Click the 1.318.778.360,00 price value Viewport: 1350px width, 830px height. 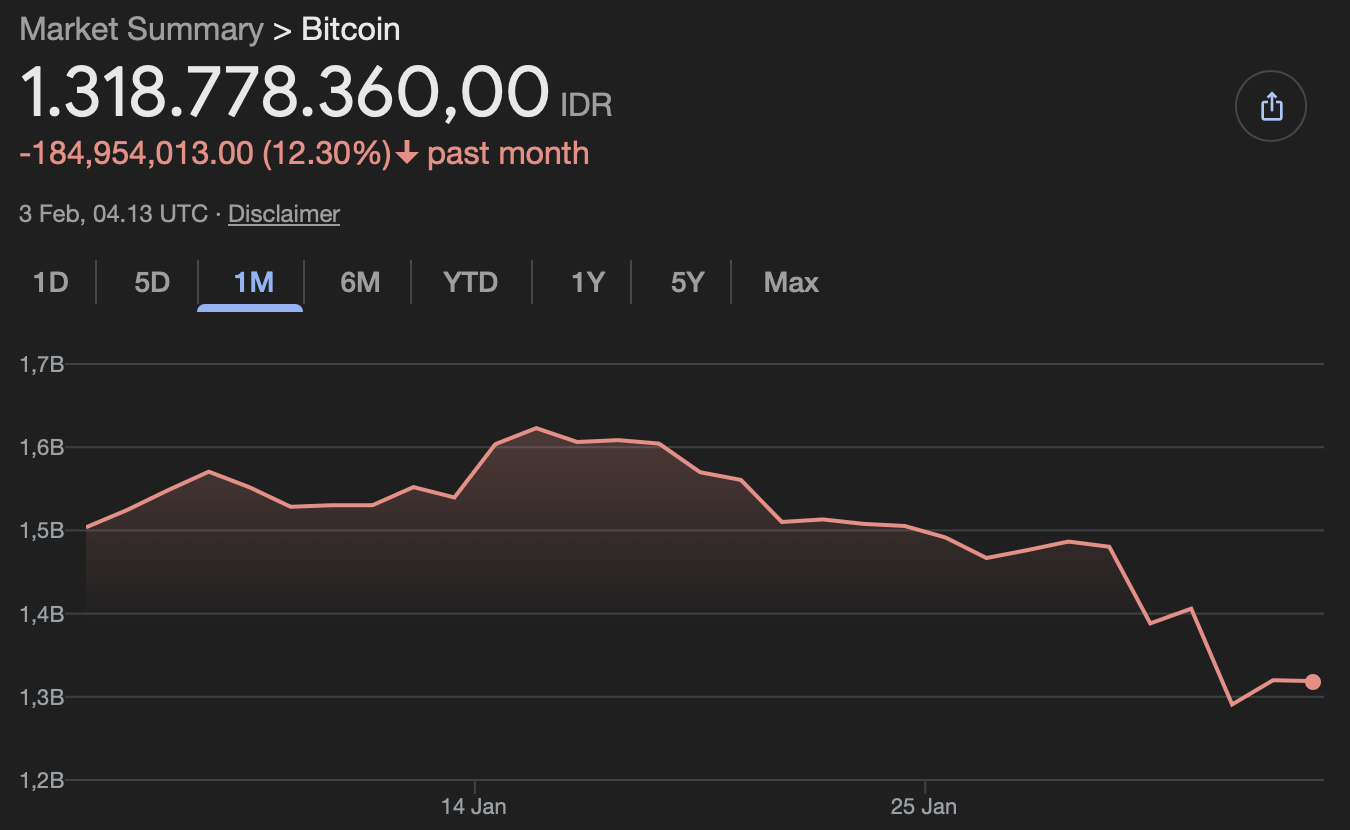285,92
